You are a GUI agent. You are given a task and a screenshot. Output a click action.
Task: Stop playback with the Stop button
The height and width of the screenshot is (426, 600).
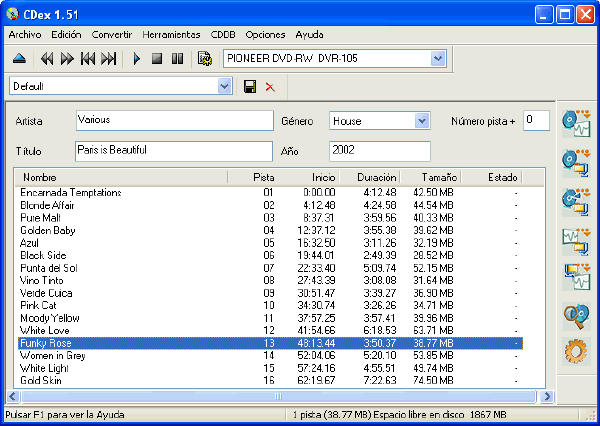(x=157, y=59)
